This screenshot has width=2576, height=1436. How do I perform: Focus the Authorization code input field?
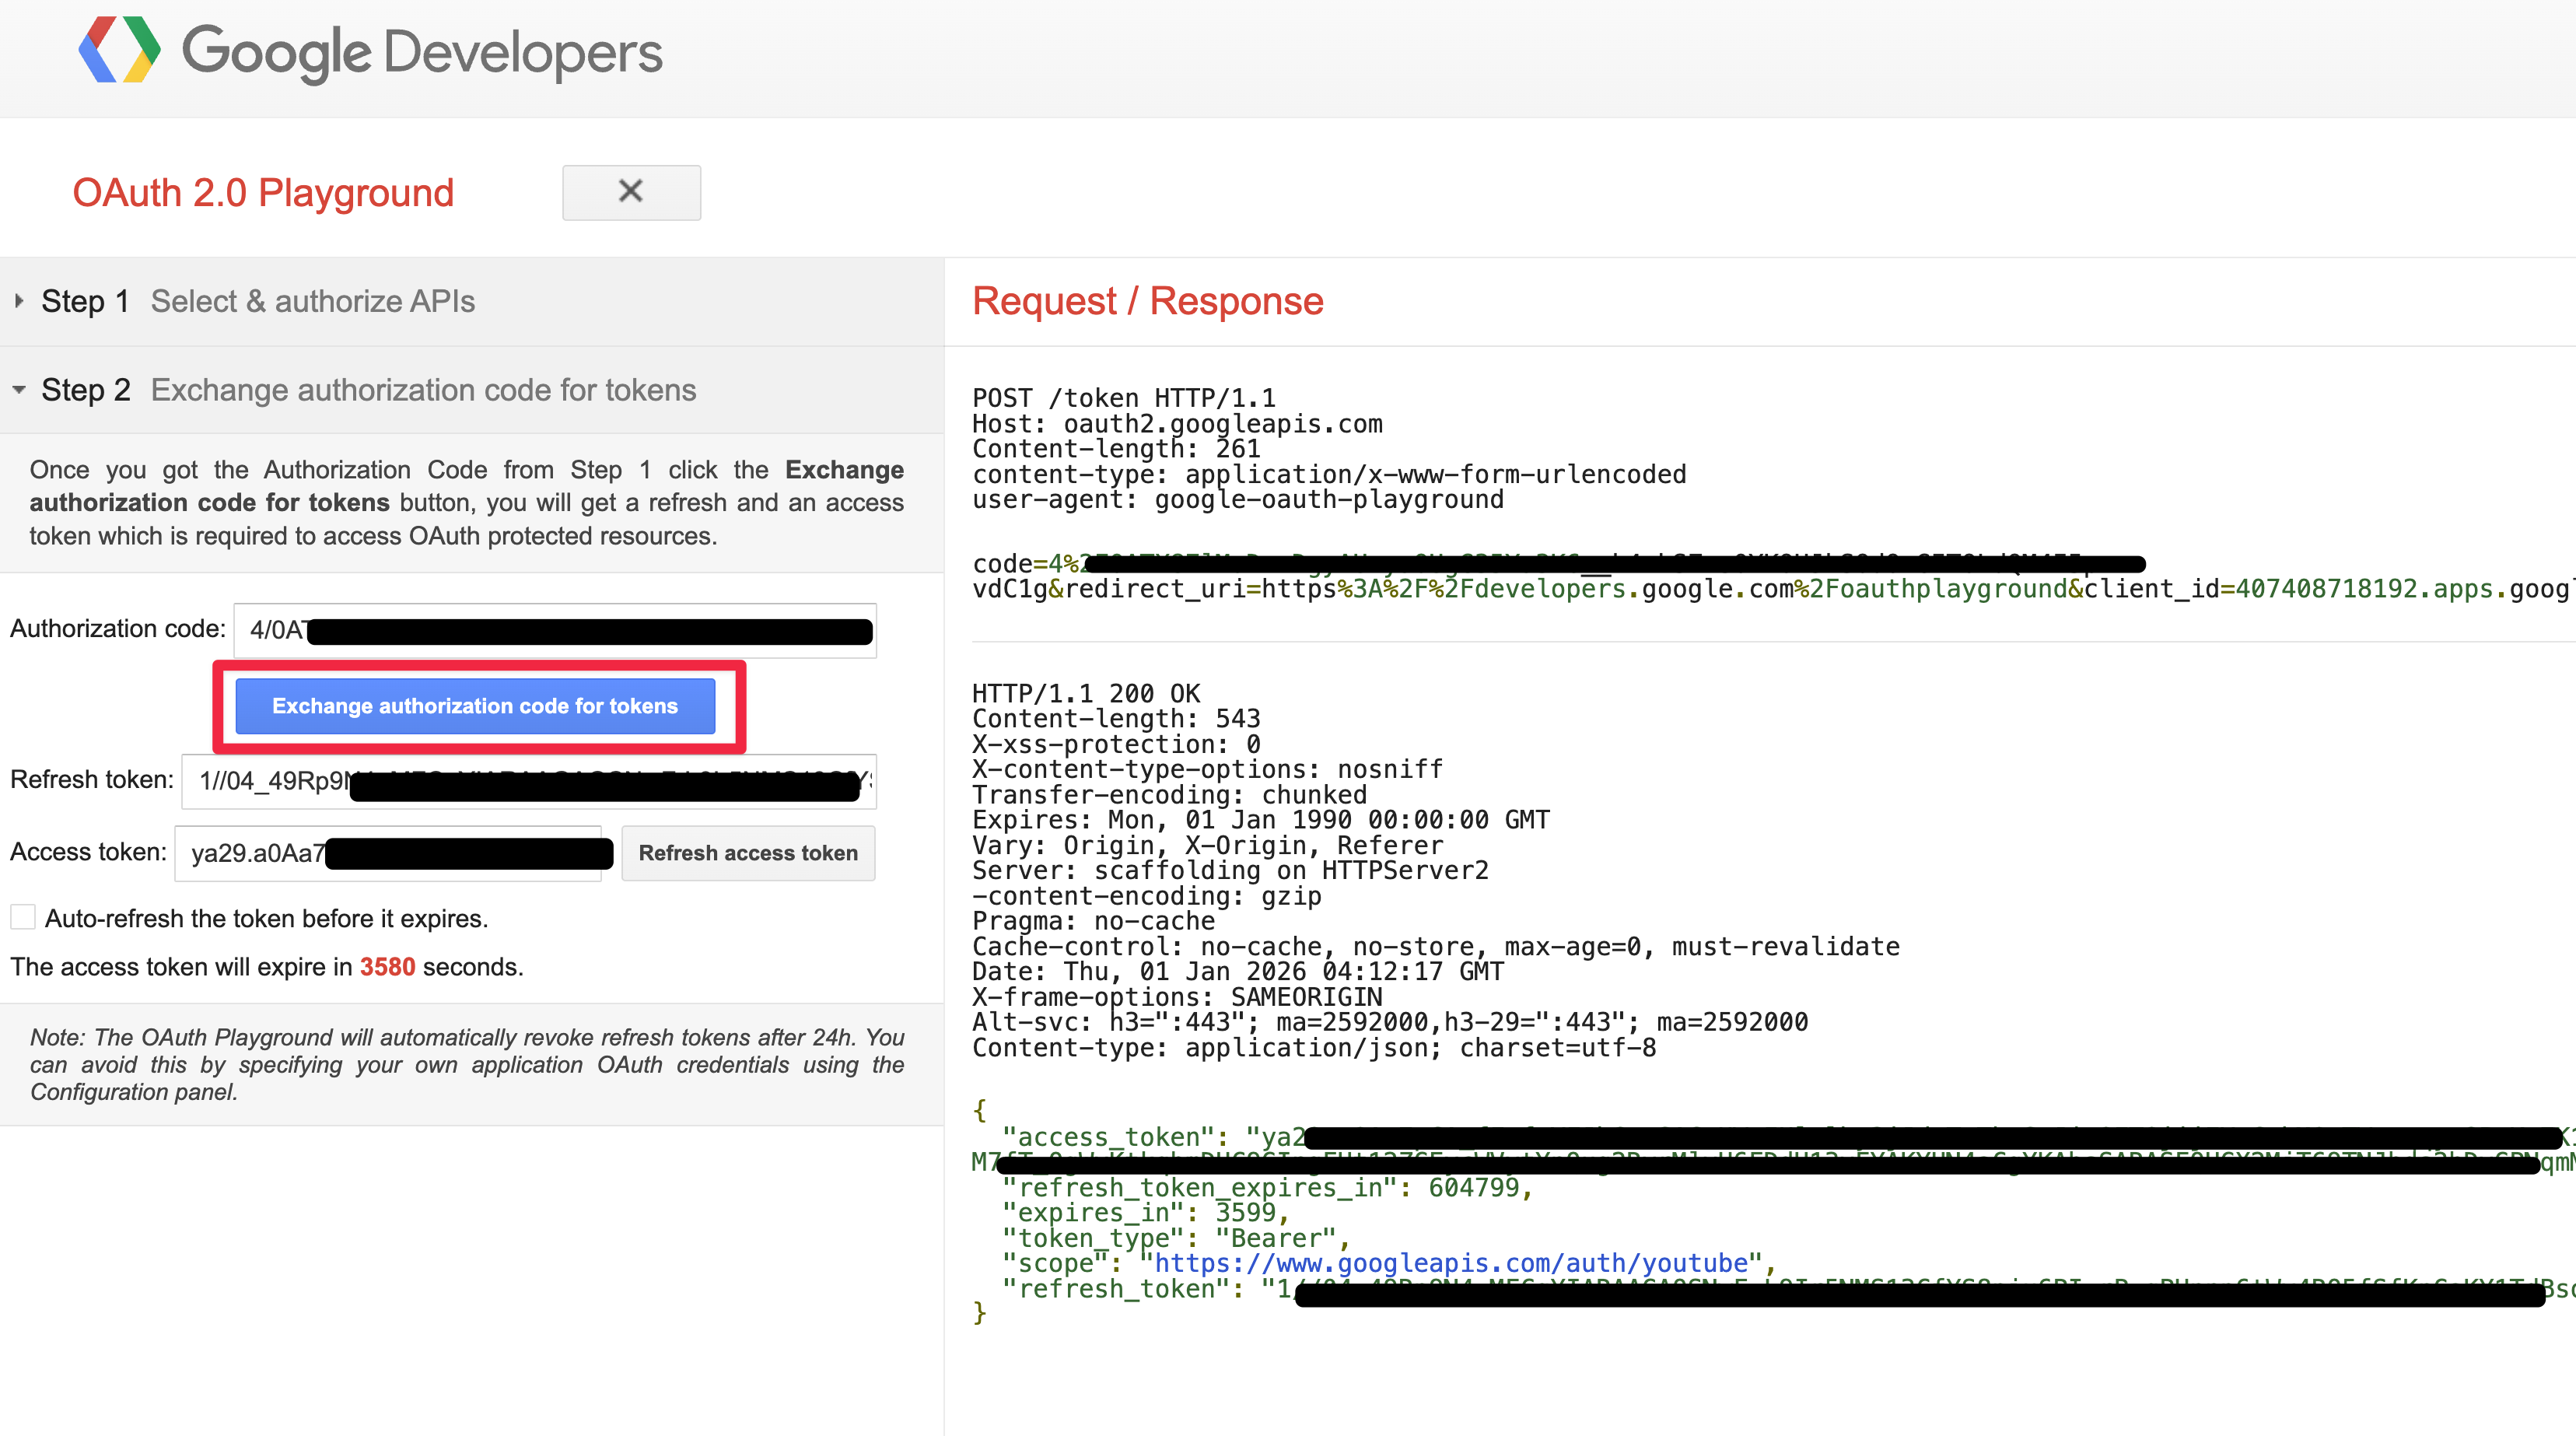pos(555,630)
